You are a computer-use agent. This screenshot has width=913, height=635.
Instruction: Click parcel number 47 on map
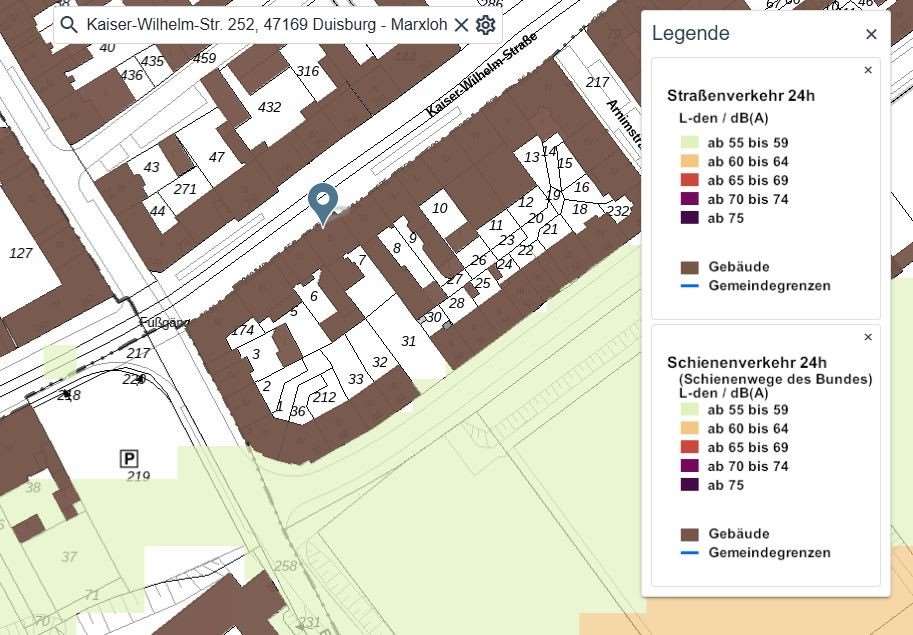tap(217, 157)
